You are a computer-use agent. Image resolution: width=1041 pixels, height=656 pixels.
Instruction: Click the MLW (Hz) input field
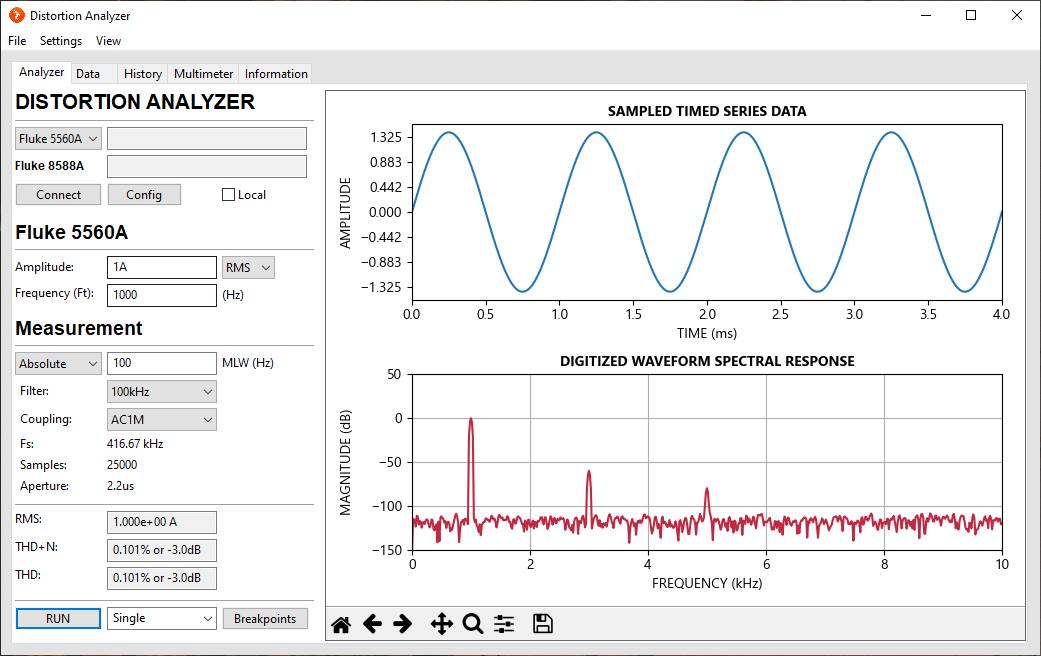(x=161, y=363)
